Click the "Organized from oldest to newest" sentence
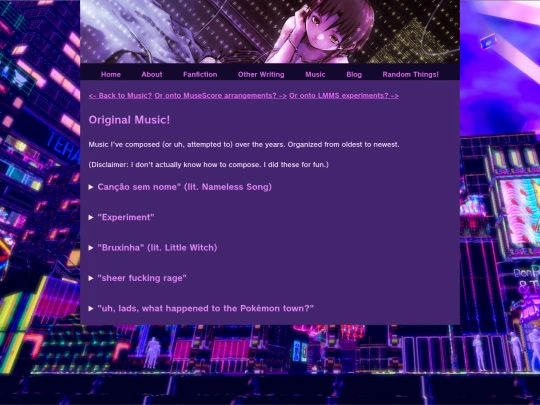This screenshot has height=405, width=540. (x=343, y=145)
